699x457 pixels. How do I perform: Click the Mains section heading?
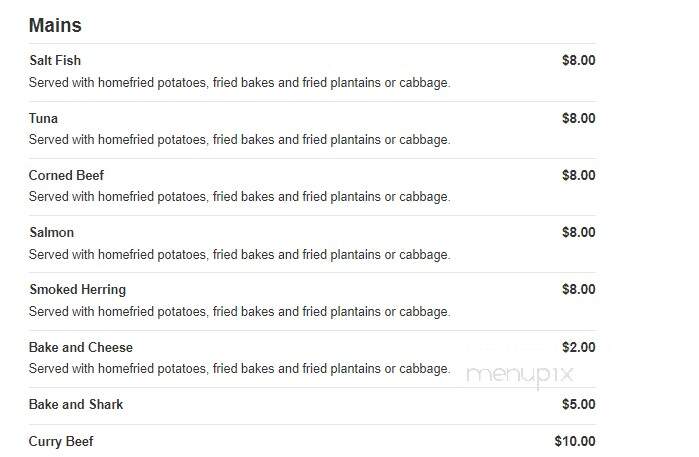[x=55, y=25]
